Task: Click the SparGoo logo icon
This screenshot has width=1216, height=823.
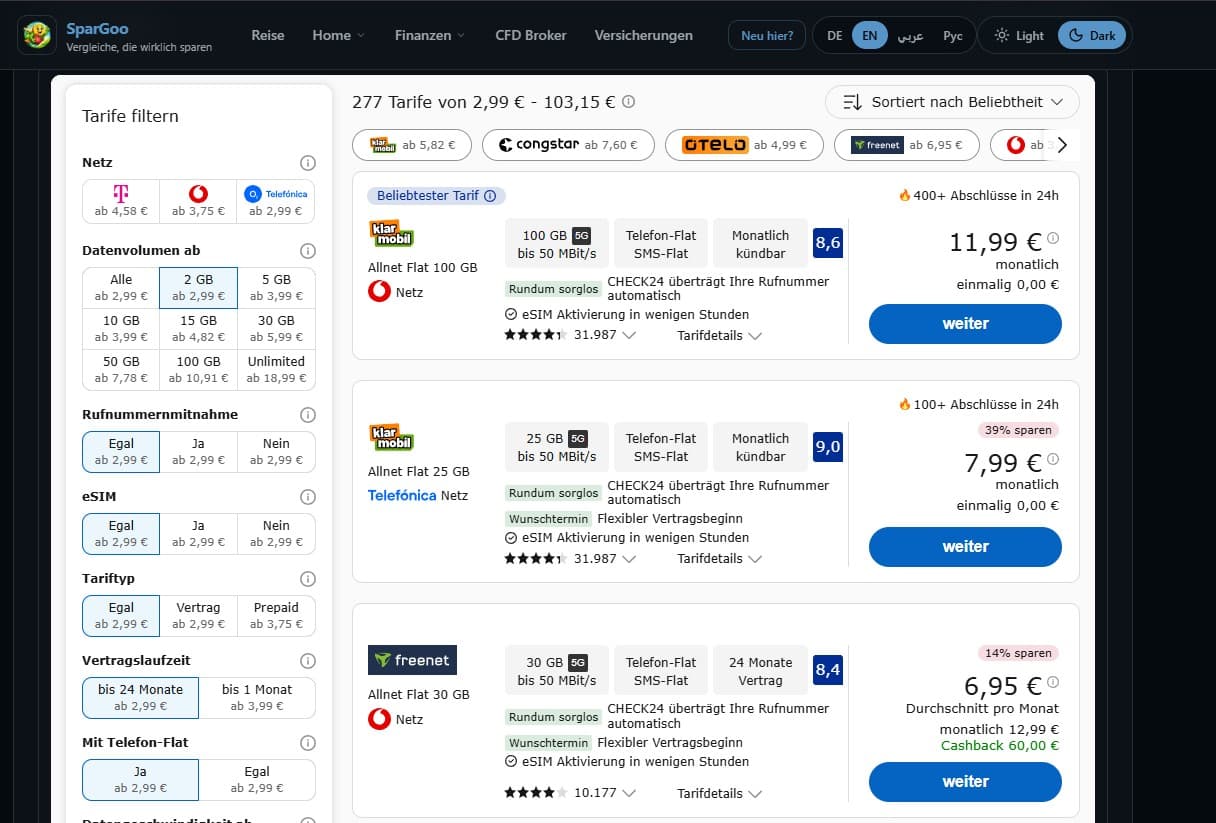Action: pos(37,35)
